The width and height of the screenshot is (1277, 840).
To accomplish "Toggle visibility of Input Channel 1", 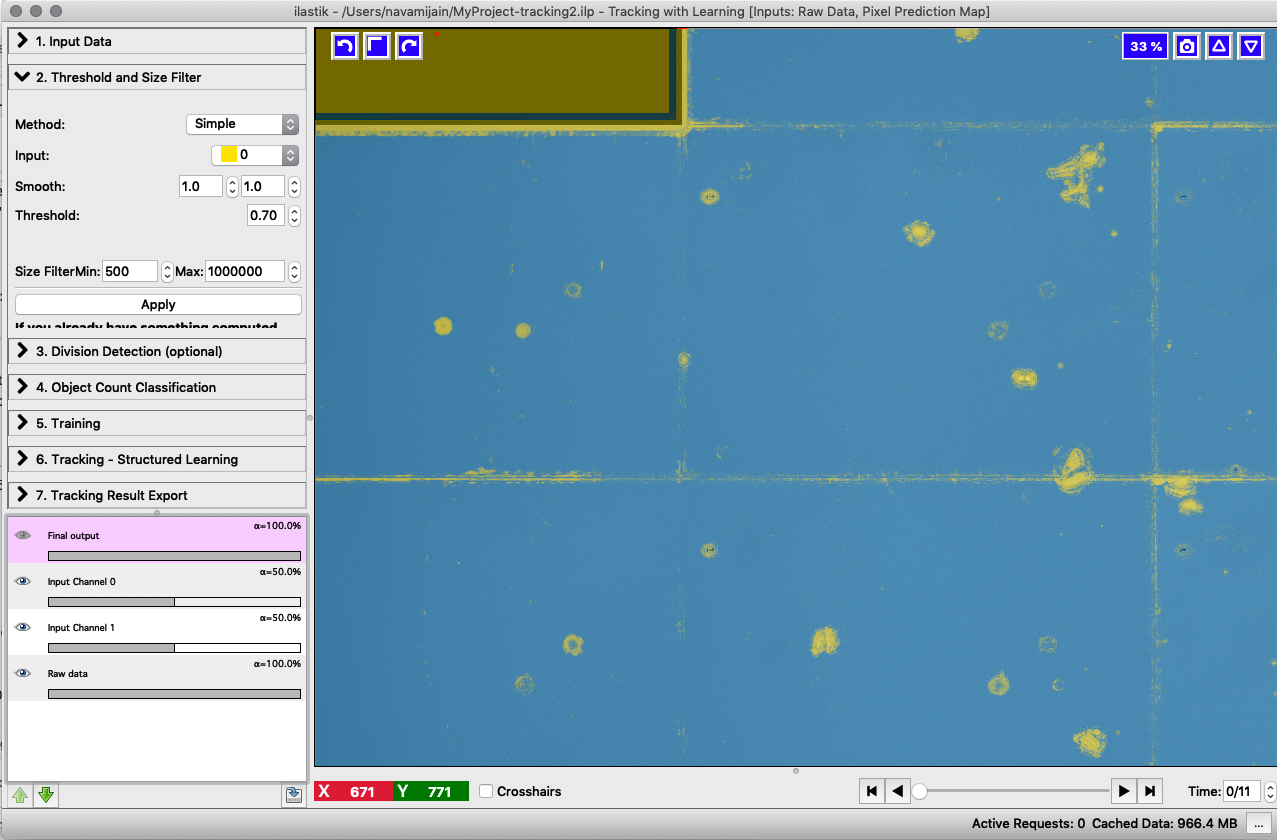I will (23, 627).
